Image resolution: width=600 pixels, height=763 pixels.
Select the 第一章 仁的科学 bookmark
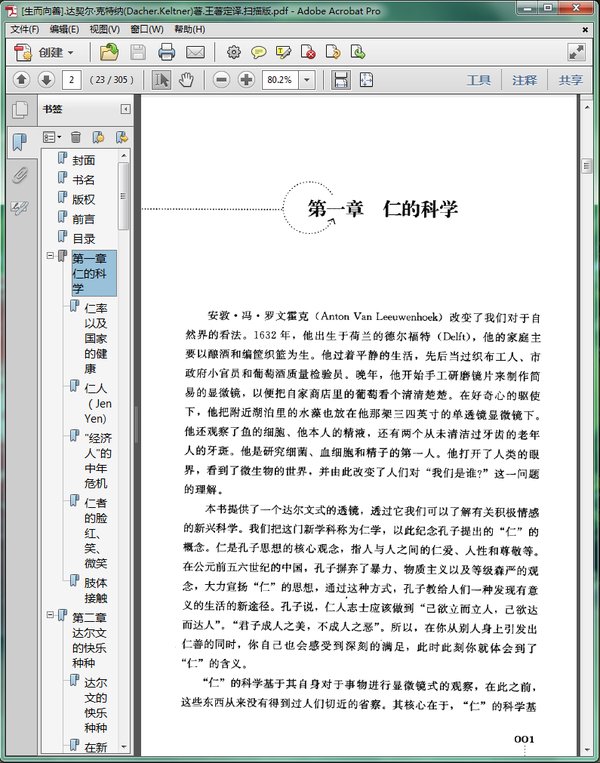[94, 273]
